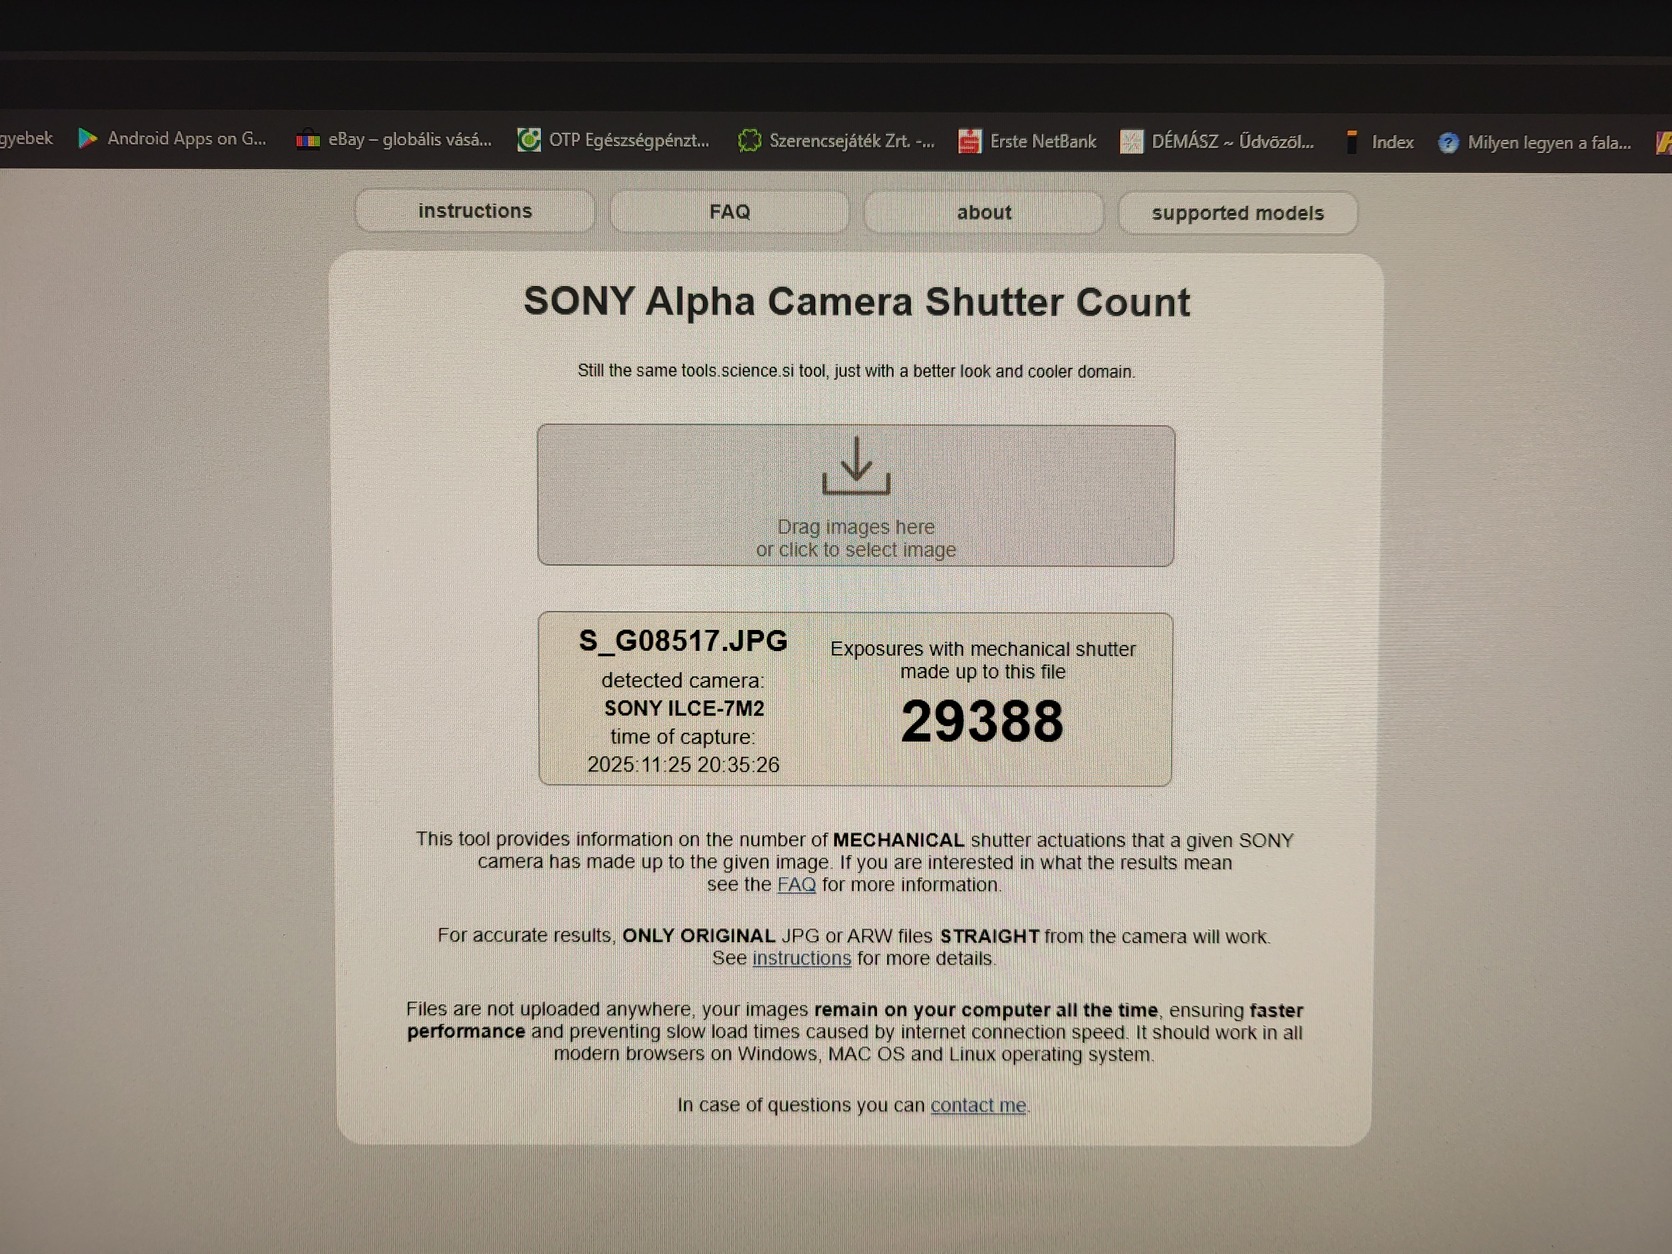1672x1254 pixels.
Task: Click the download arrow icon in drop zone
Action: point(856,466)
